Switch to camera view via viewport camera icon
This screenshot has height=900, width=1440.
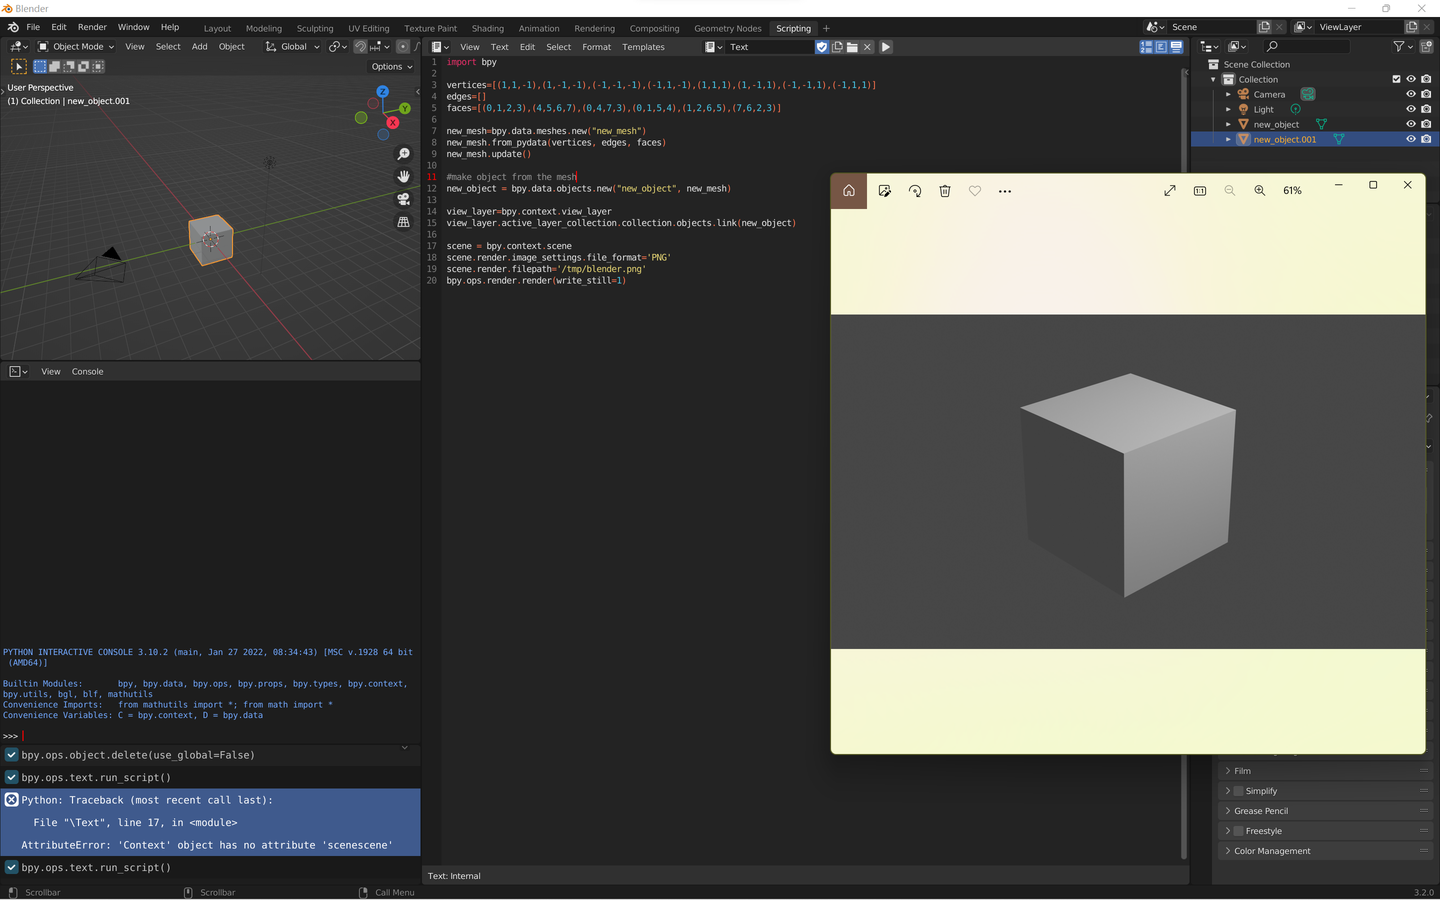click(403, 199)
